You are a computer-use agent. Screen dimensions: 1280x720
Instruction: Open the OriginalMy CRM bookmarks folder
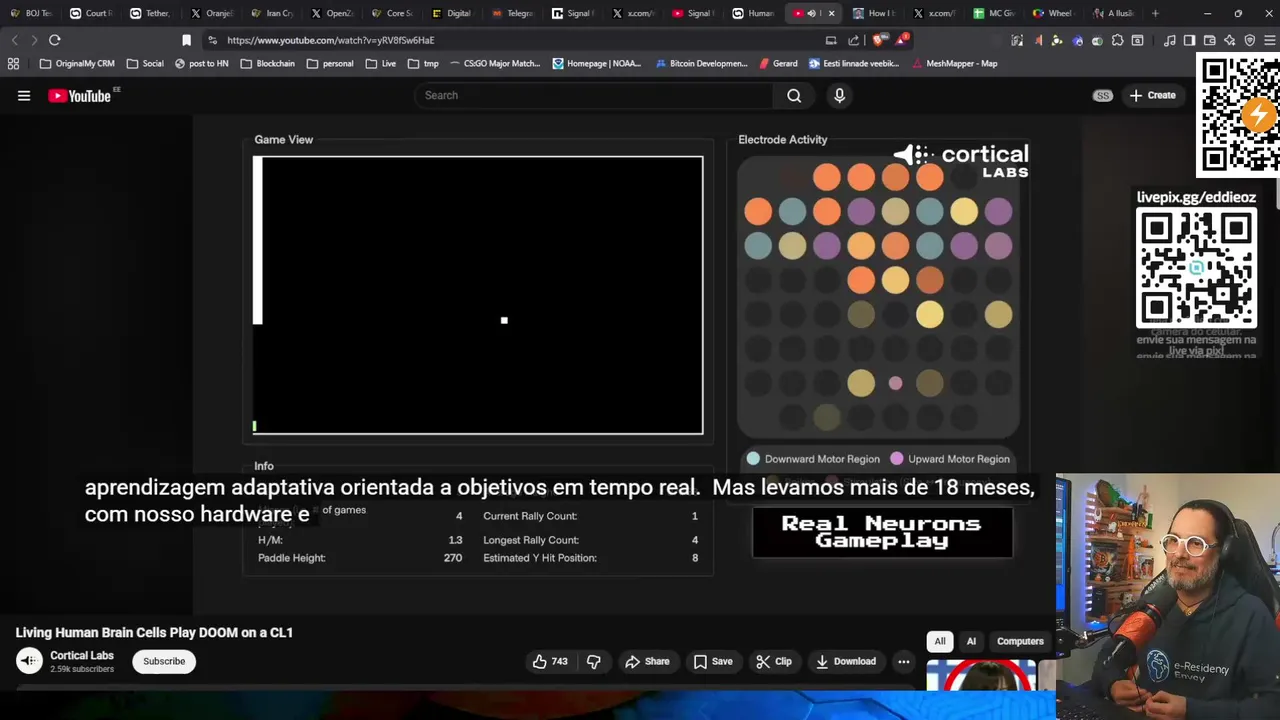77,63
